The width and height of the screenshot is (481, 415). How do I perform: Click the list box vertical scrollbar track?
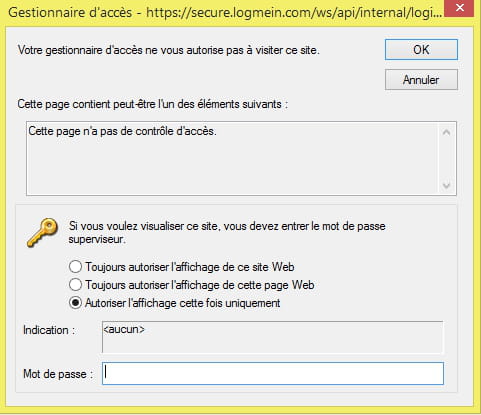click(446, 159)
